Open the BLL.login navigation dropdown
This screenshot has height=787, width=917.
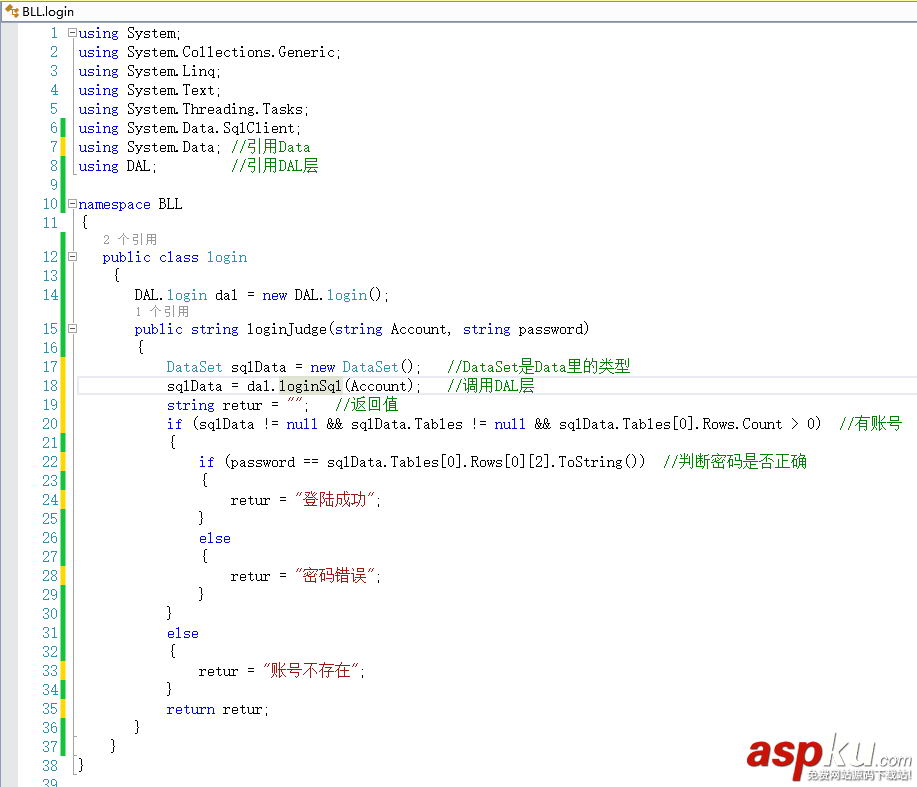[458, 12]
